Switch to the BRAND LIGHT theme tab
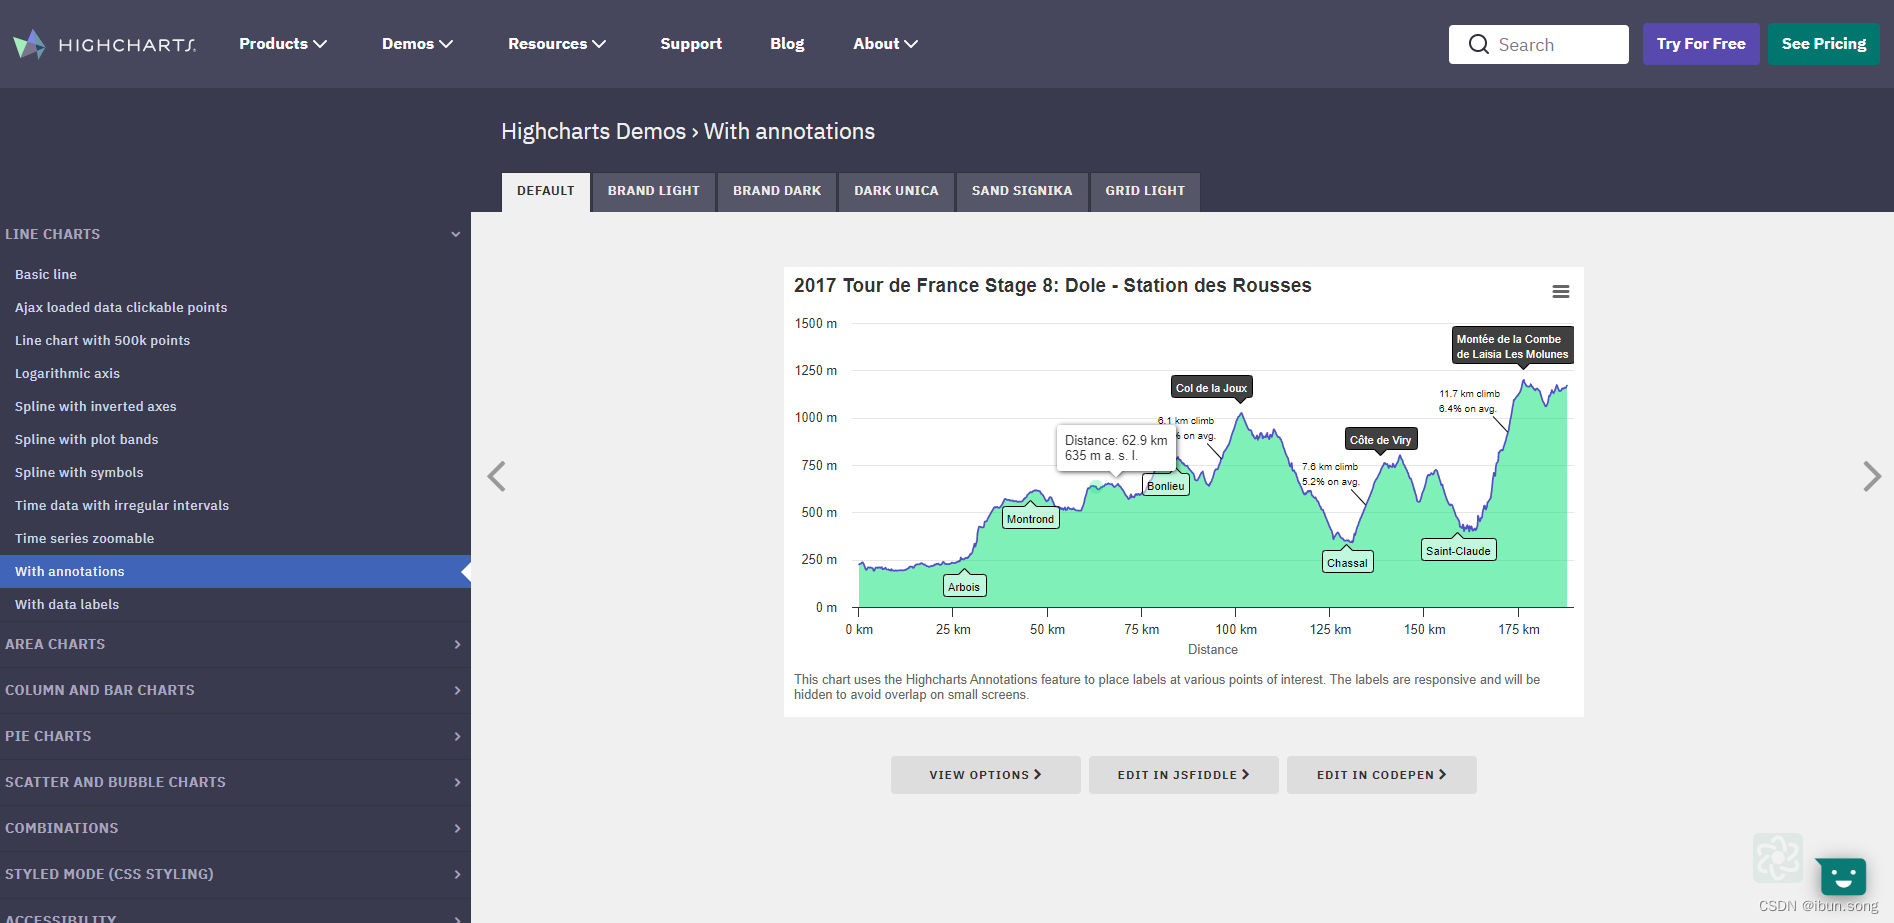 coord(654,191)
